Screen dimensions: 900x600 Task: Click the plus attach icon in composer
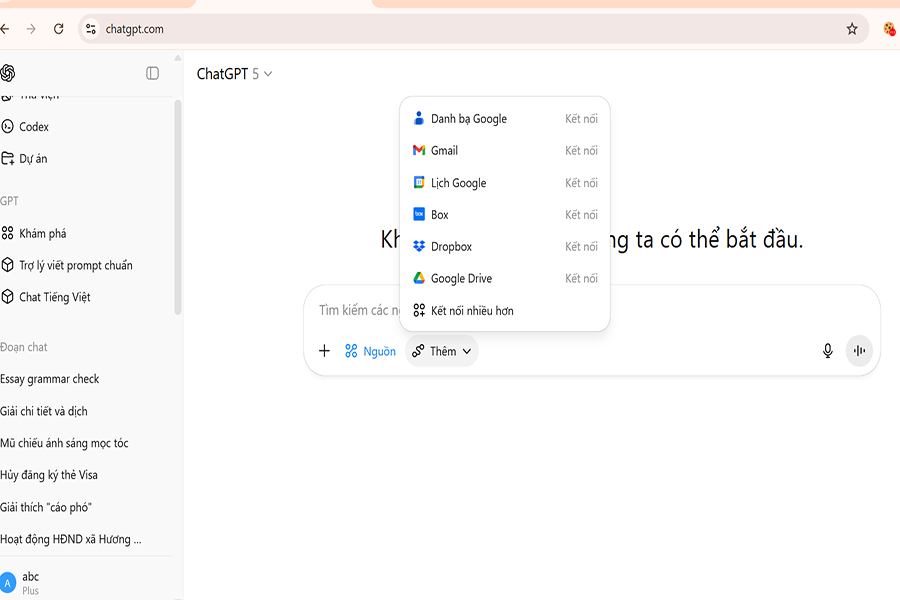coord(324,351)
